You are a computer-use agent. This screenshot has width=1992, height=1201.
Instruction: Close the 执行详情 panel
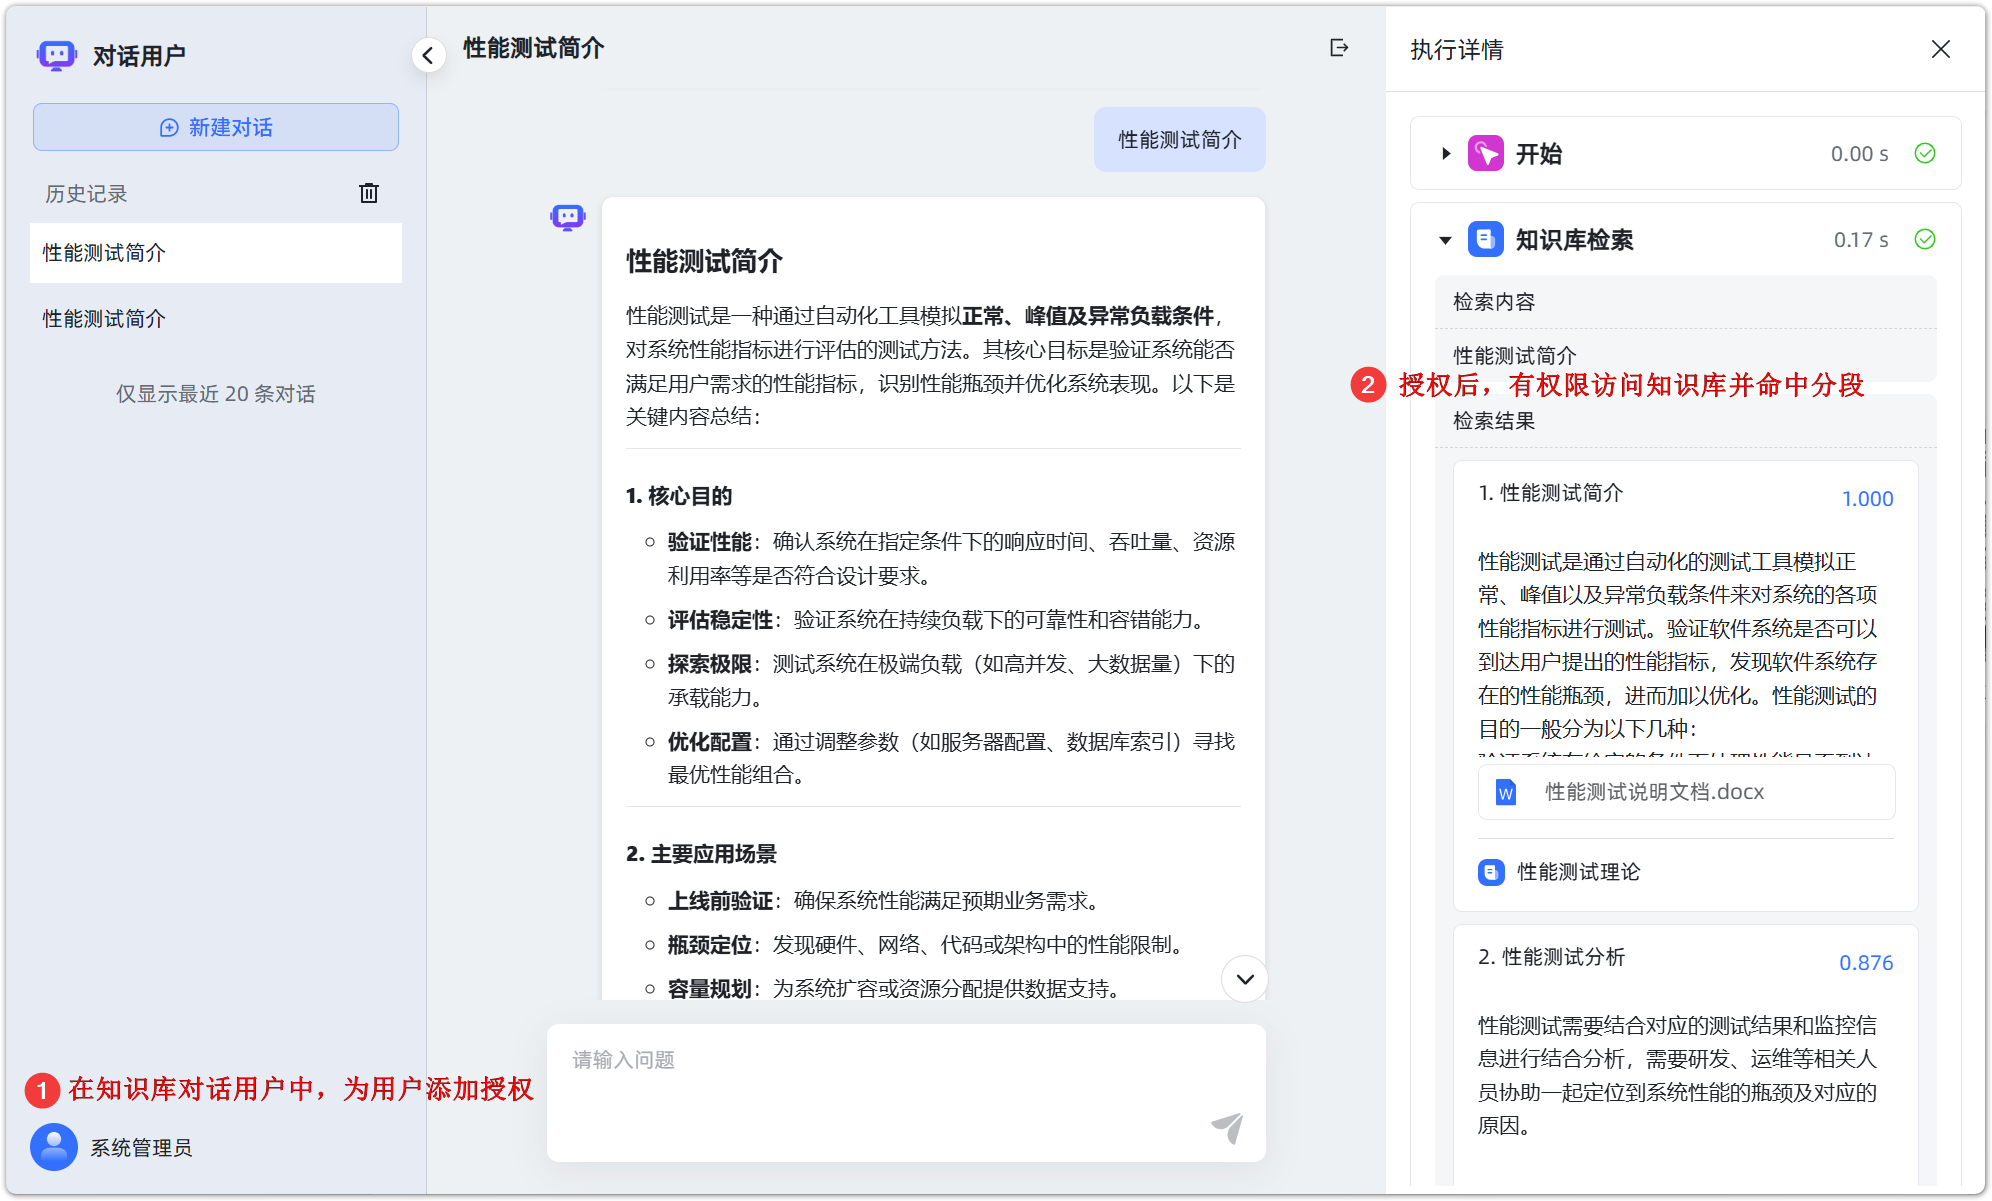pos(1941,49)
